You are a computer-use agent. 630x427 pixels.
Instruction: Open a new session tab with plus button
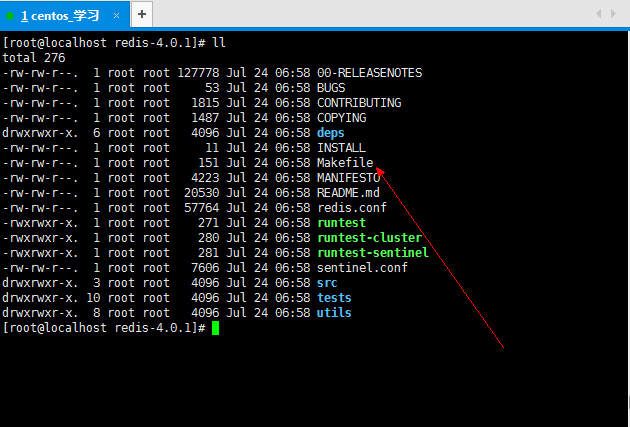tap(142, 14)
